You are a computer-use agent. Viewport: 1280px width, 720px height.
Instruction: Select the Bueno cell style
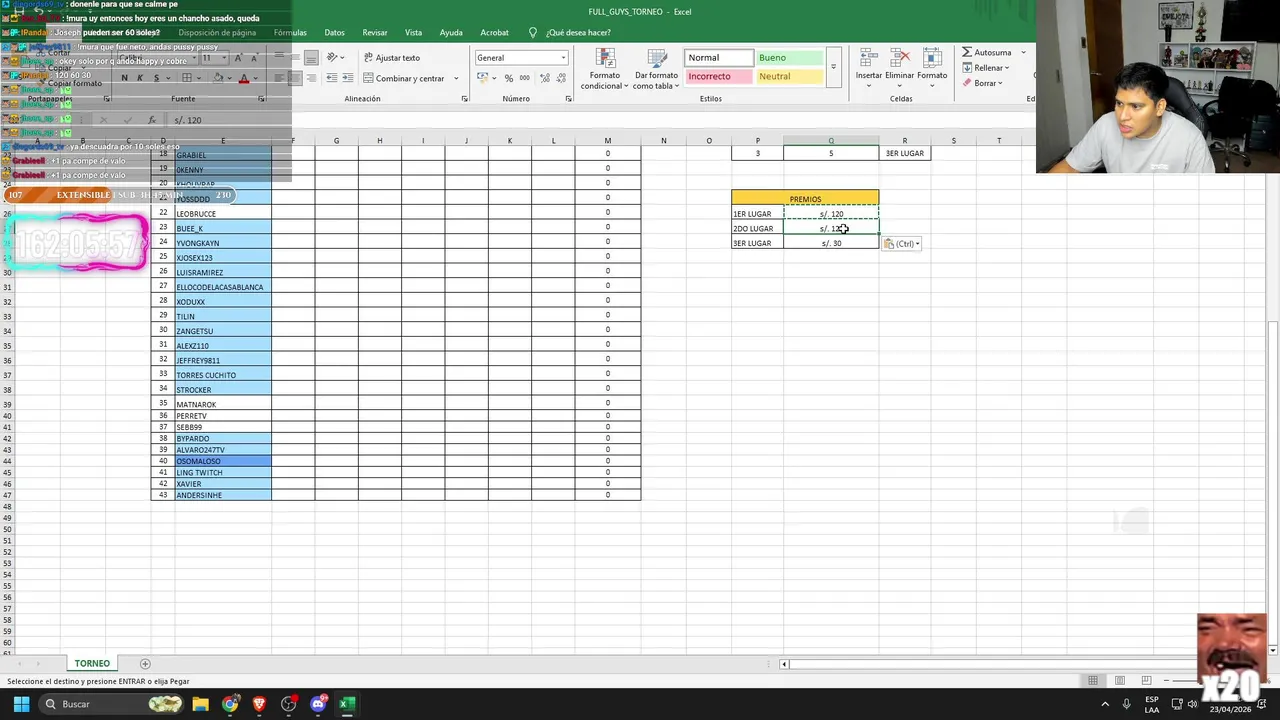(789, 58)
